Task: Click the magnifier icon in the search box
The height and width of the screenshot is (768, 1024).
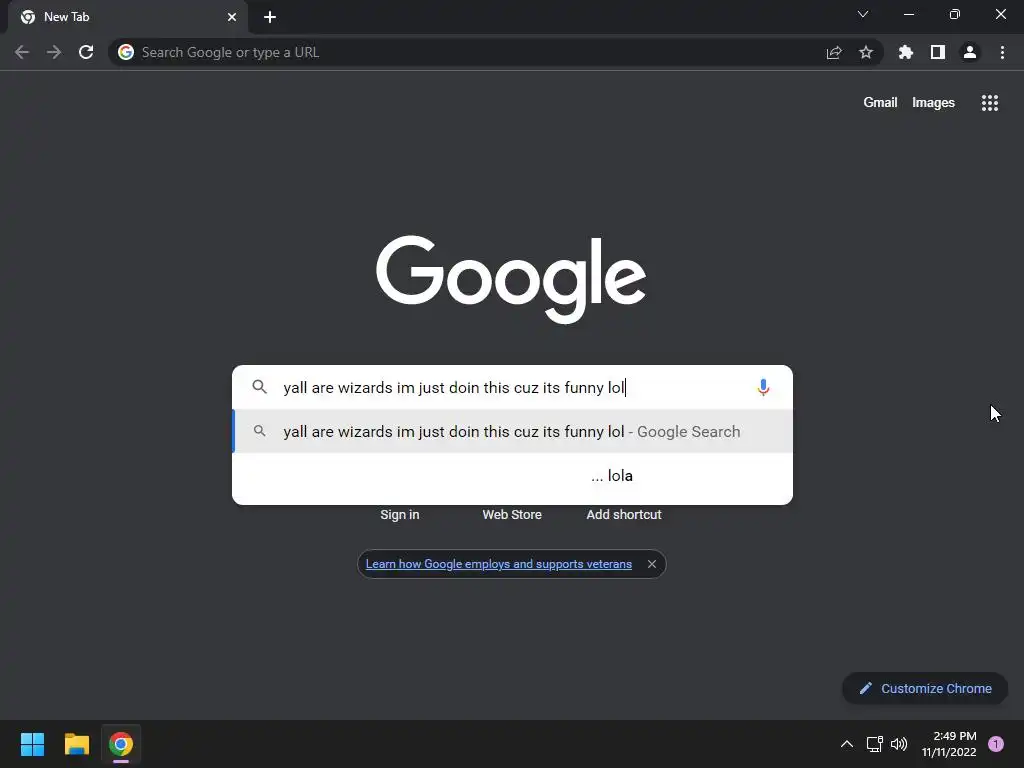Action: pyautogui.click(x=259, y=387)
